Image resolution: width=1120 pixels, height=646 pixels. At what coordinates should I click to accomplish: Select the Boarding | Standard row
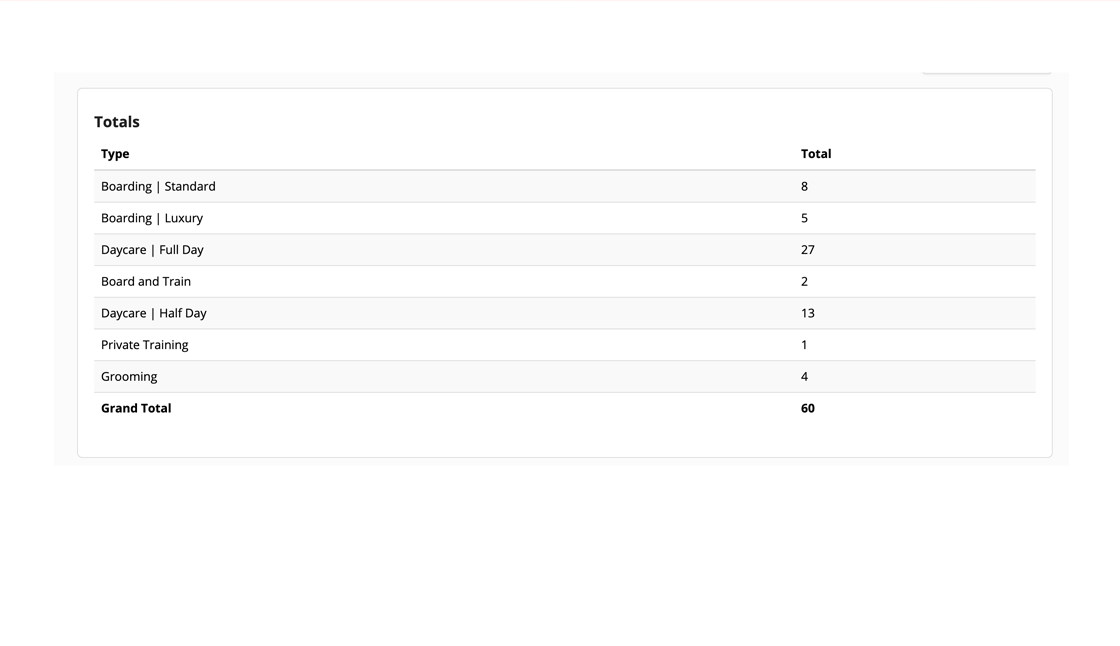coord(158,186)
